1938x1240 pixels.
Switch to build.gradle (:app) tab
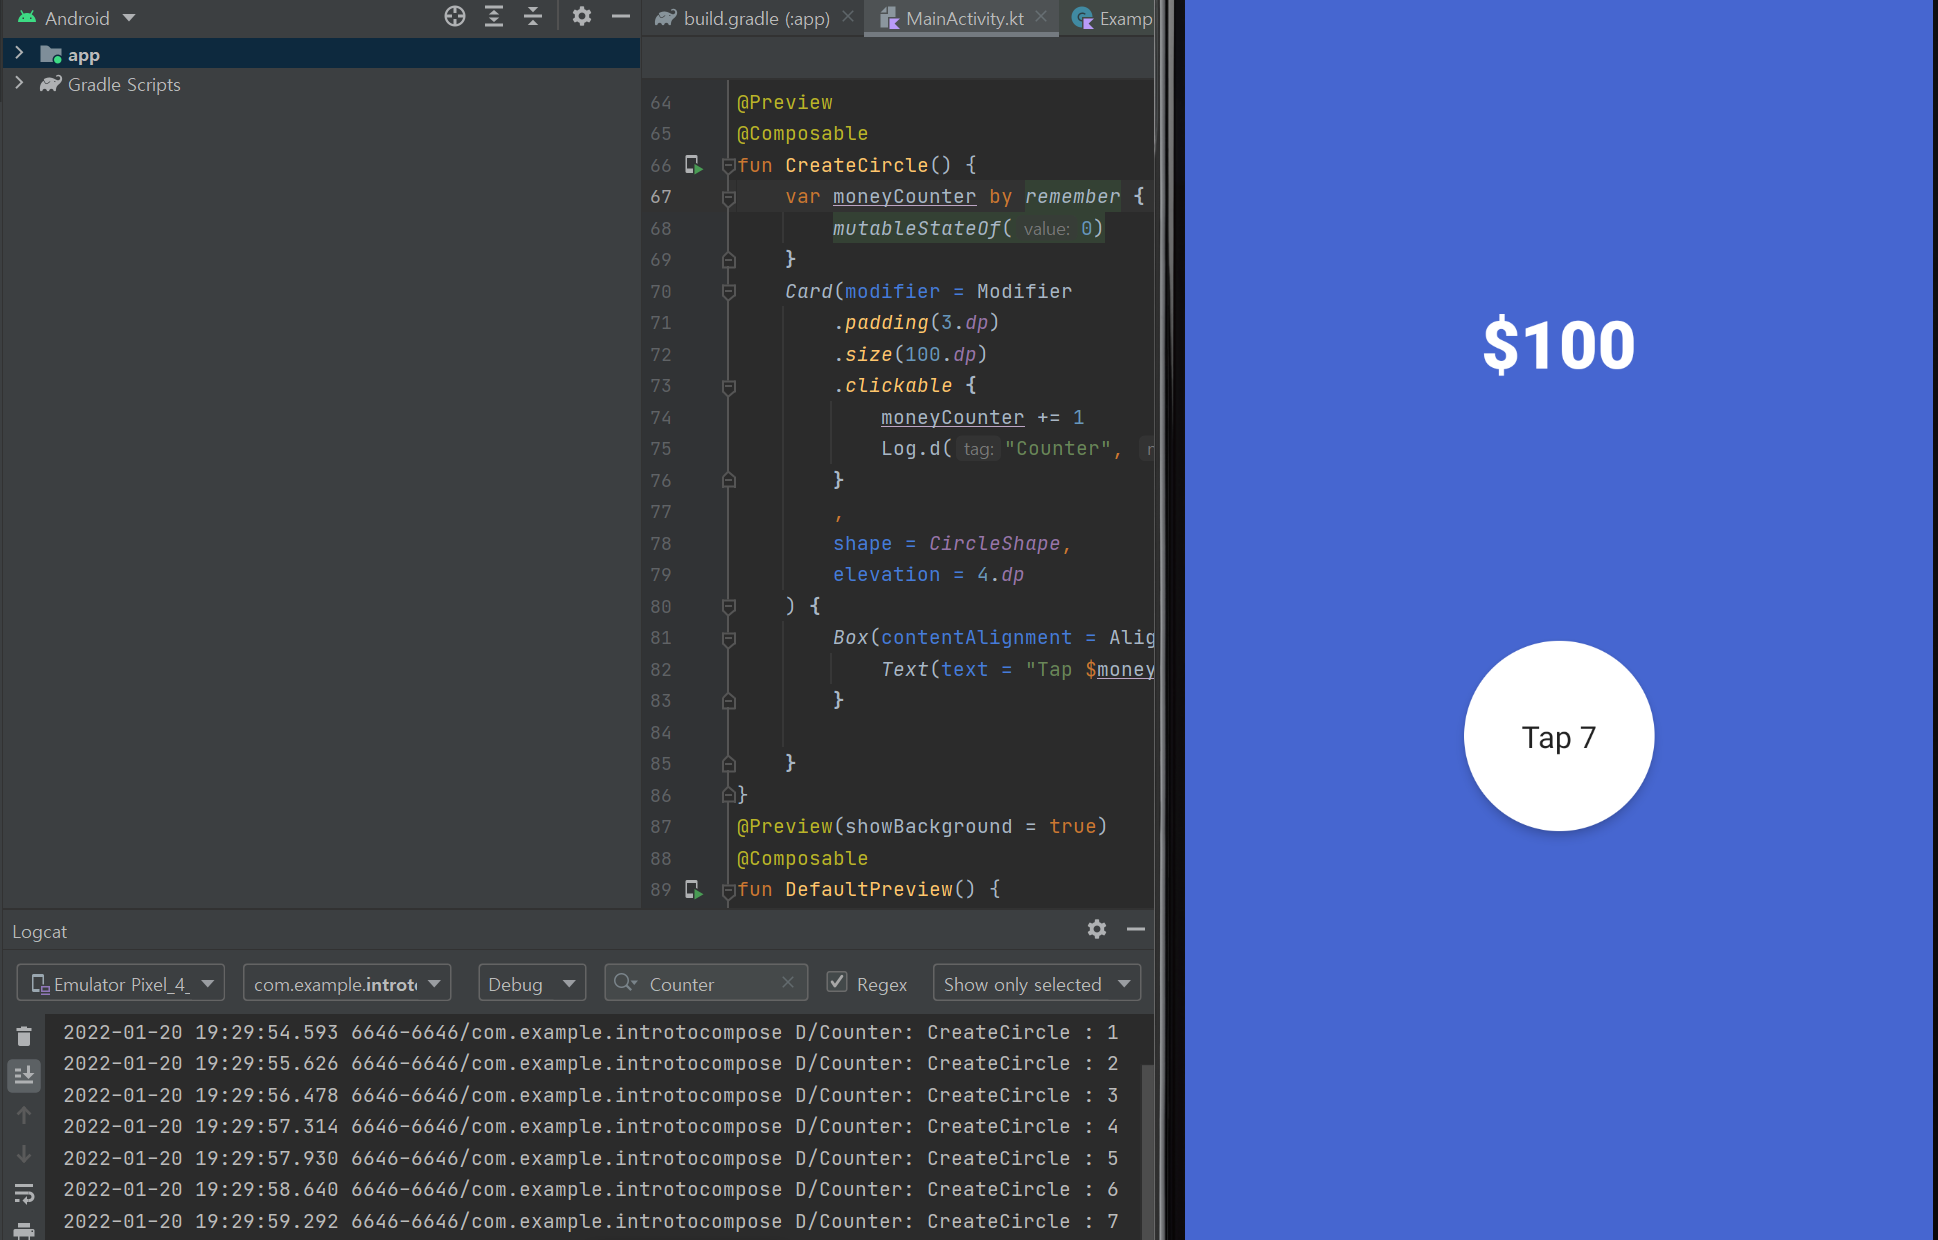(x=755, y=18)
